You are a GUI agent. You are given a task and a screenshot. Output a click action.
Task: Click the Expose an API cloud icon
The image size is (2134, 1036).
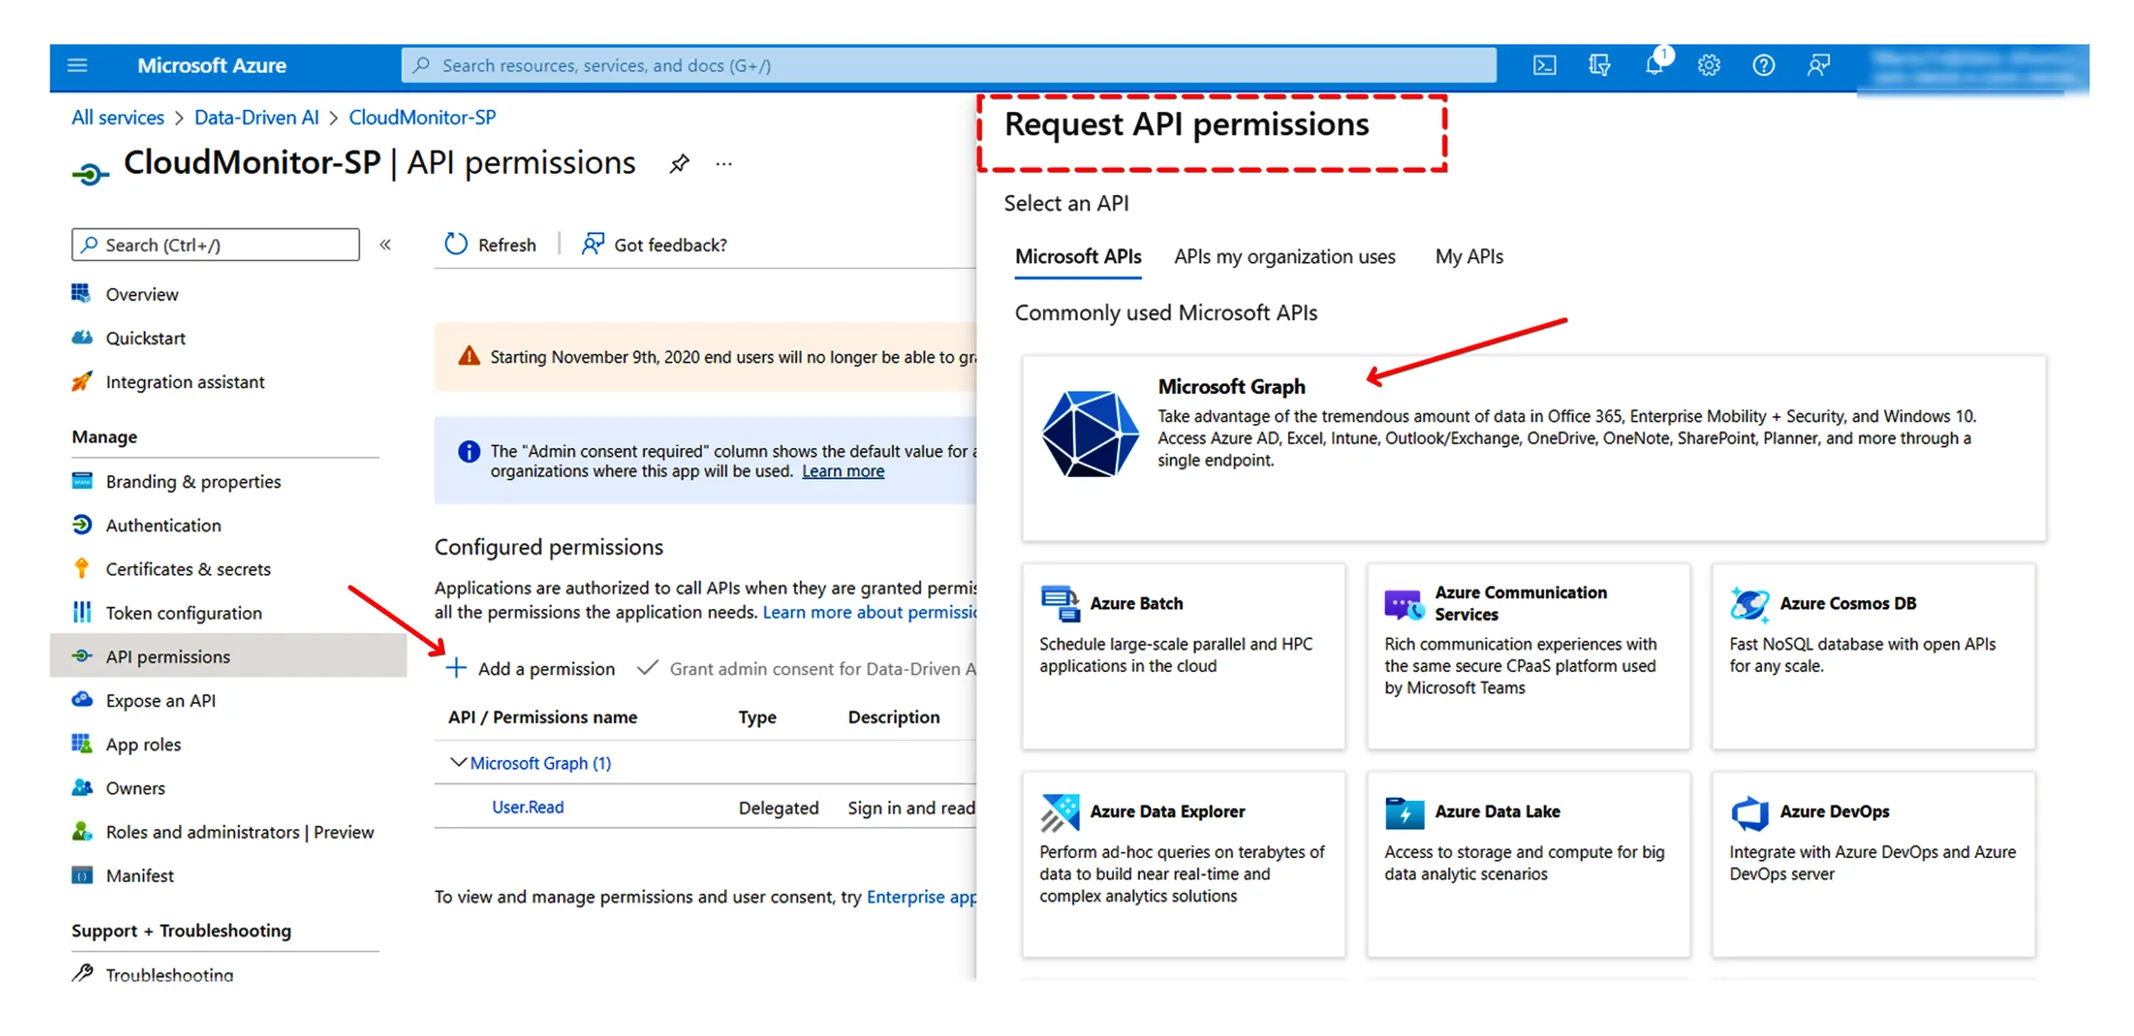(x=82, y=699)
